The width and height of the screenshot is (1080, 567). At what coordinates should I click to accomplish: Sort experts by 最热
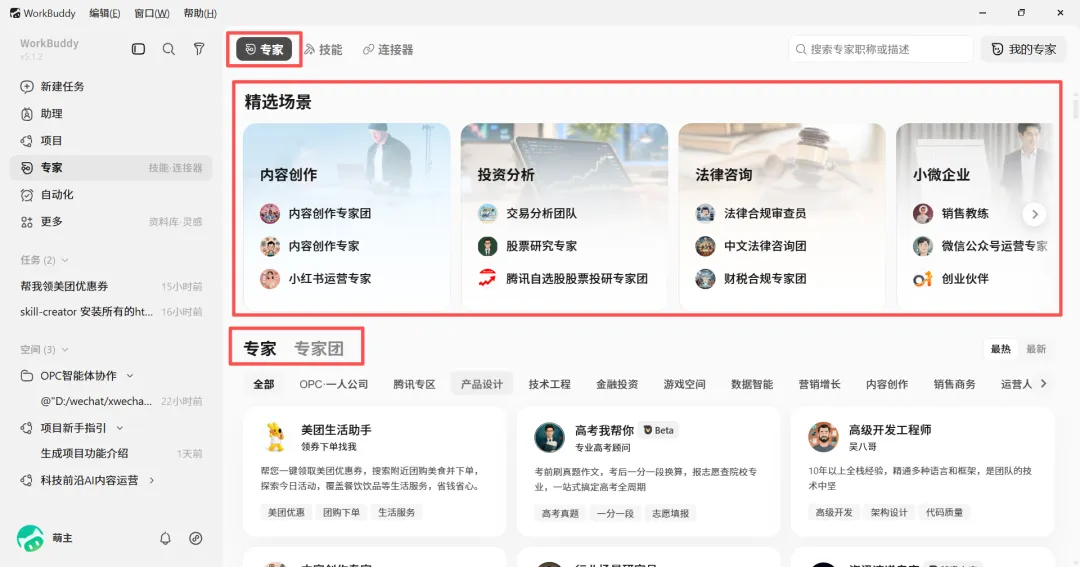point(1001,349)
